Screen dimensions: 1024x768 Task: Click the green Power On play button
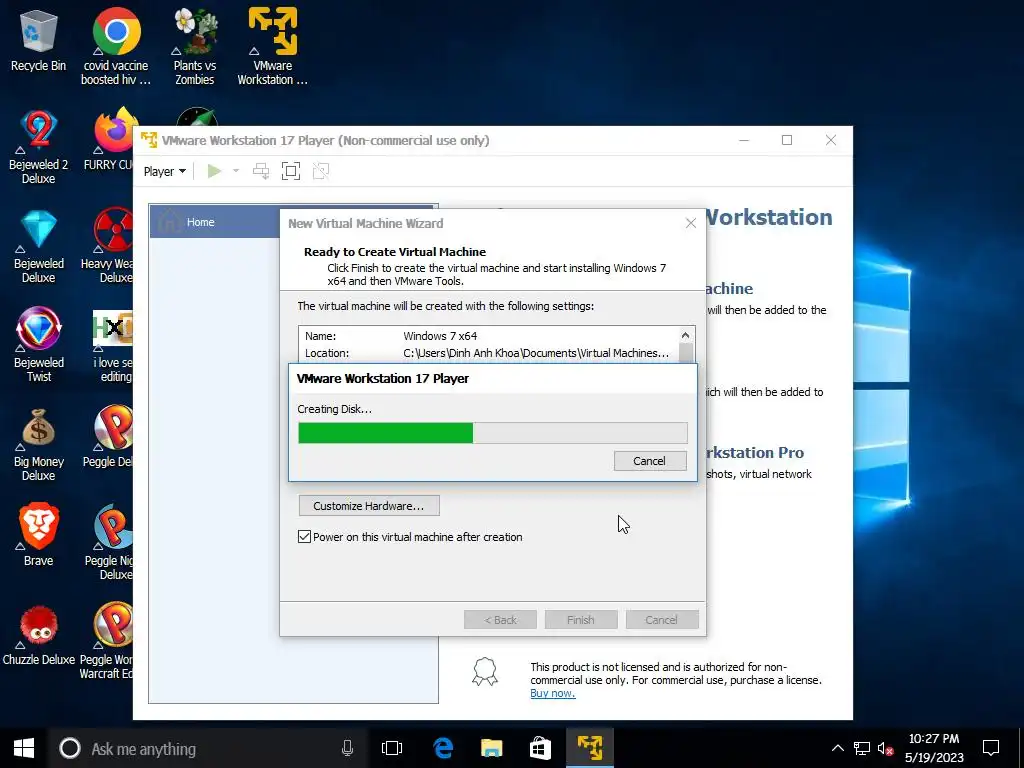tap(214, 171)
